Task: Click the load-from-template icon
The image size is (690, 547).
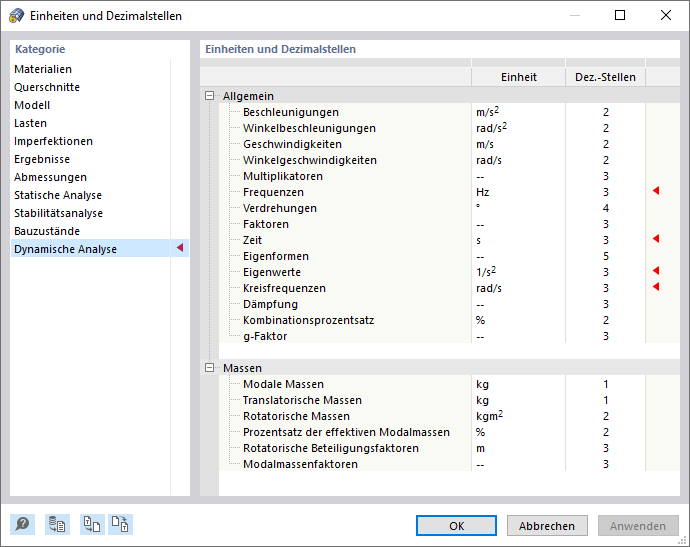Action: (92, 525)
